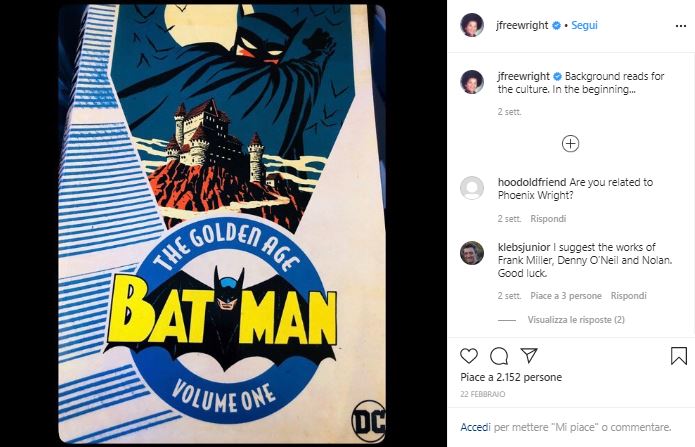View Piace a 3 persone likes
Screen dimensions: 695x447
pyautogui.click(x=566, y=296)
